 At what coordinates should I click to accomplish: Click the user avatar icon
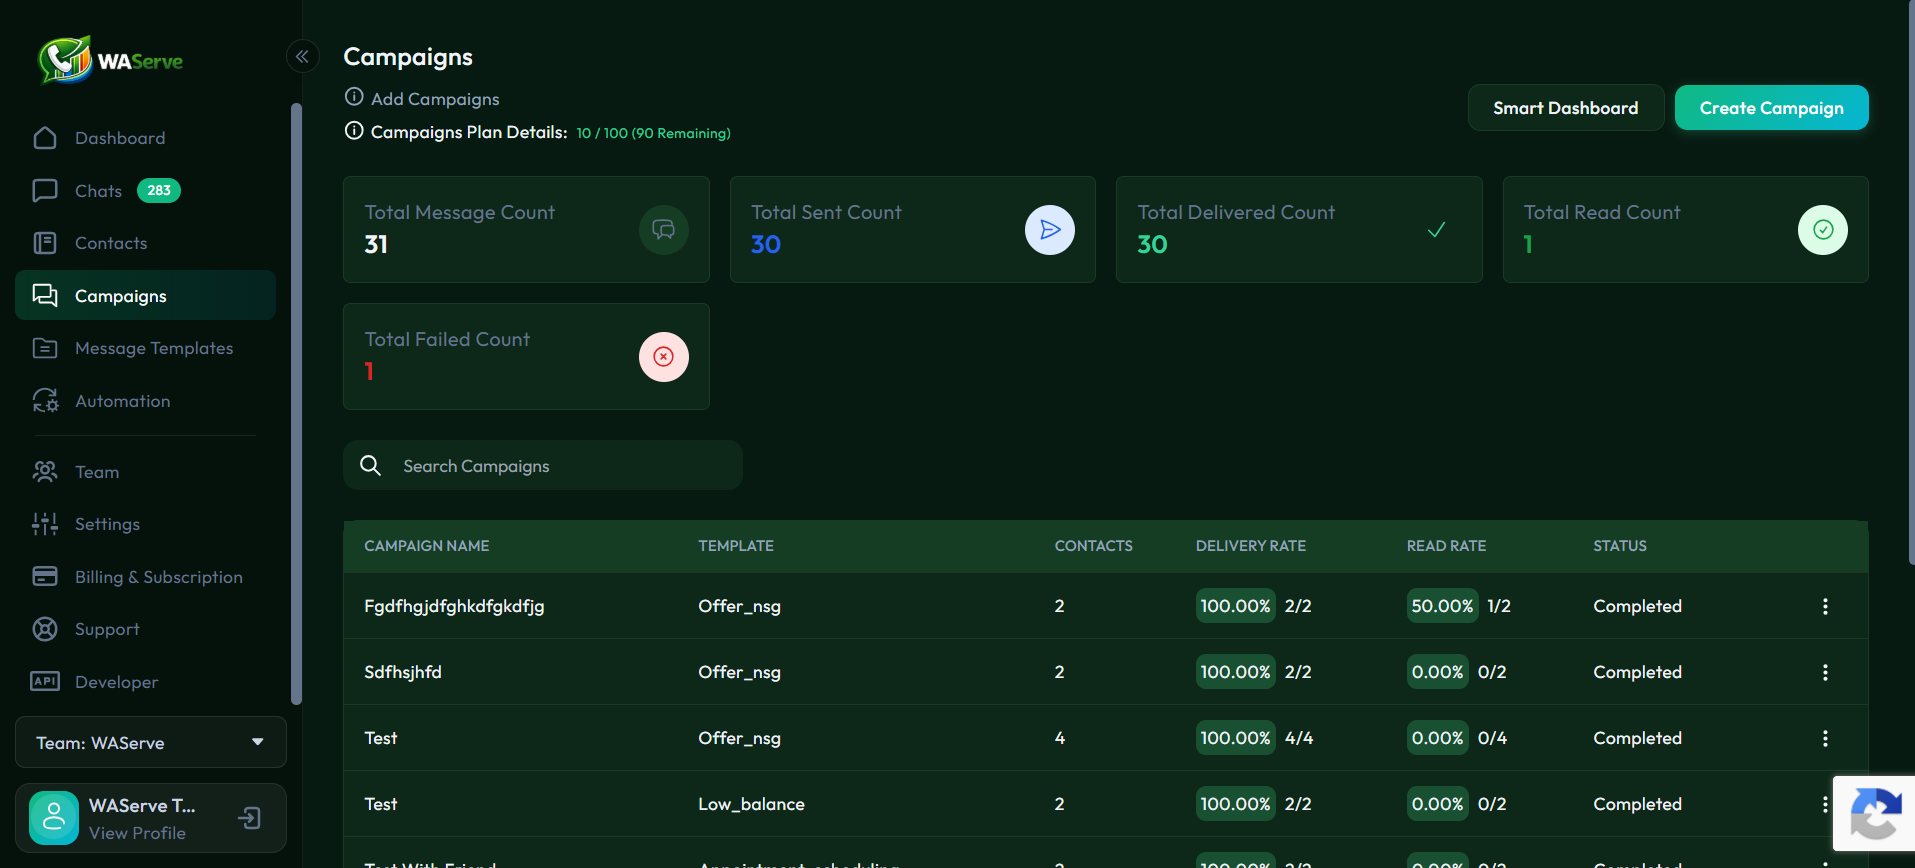(x=54, y=818)
